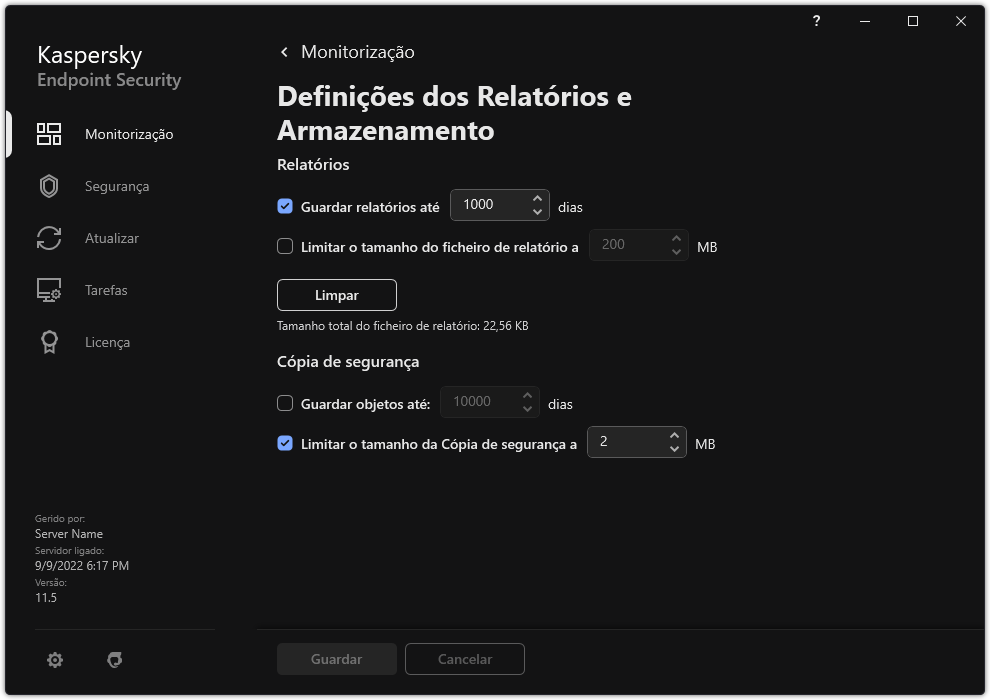Click the Segurança shield icon

click(48, 185)
